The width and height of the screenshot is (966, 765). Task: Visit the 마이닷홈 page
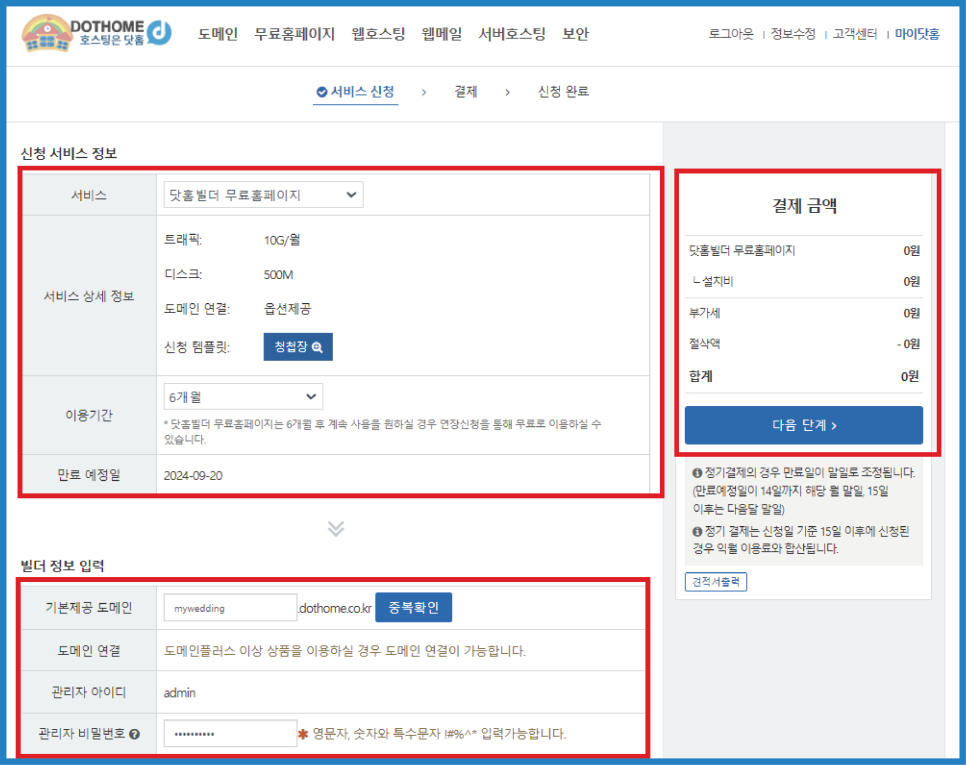point(917,34)
